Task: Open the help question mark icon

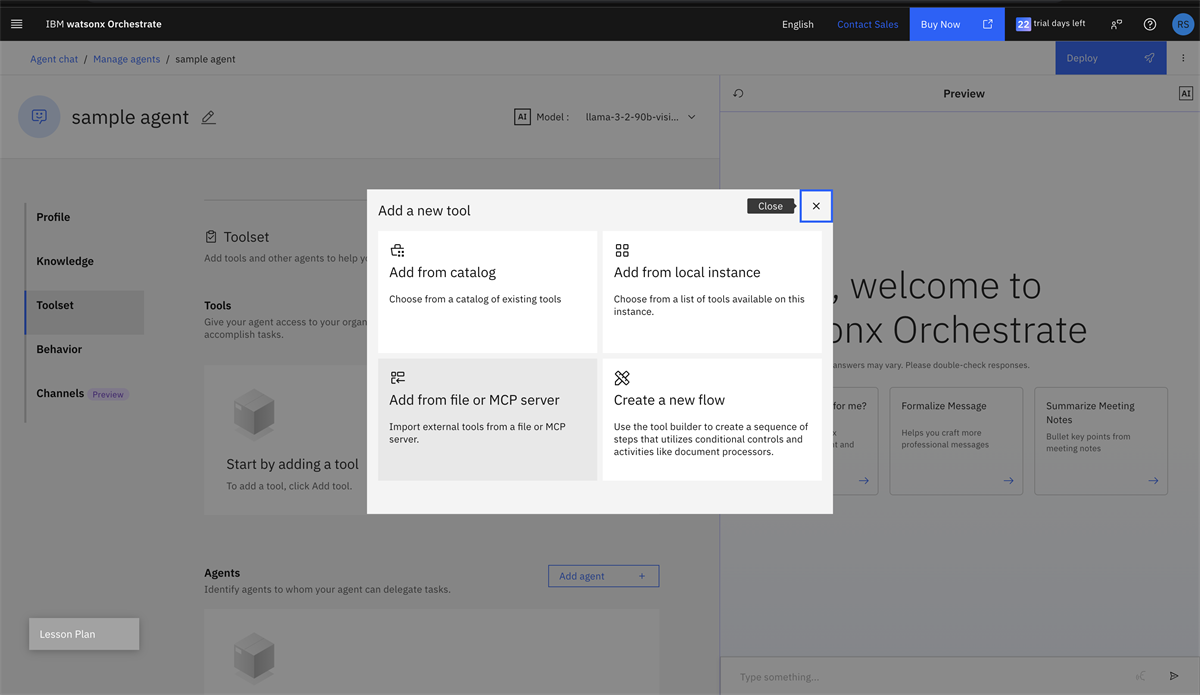Action: tap(1150, 24)
